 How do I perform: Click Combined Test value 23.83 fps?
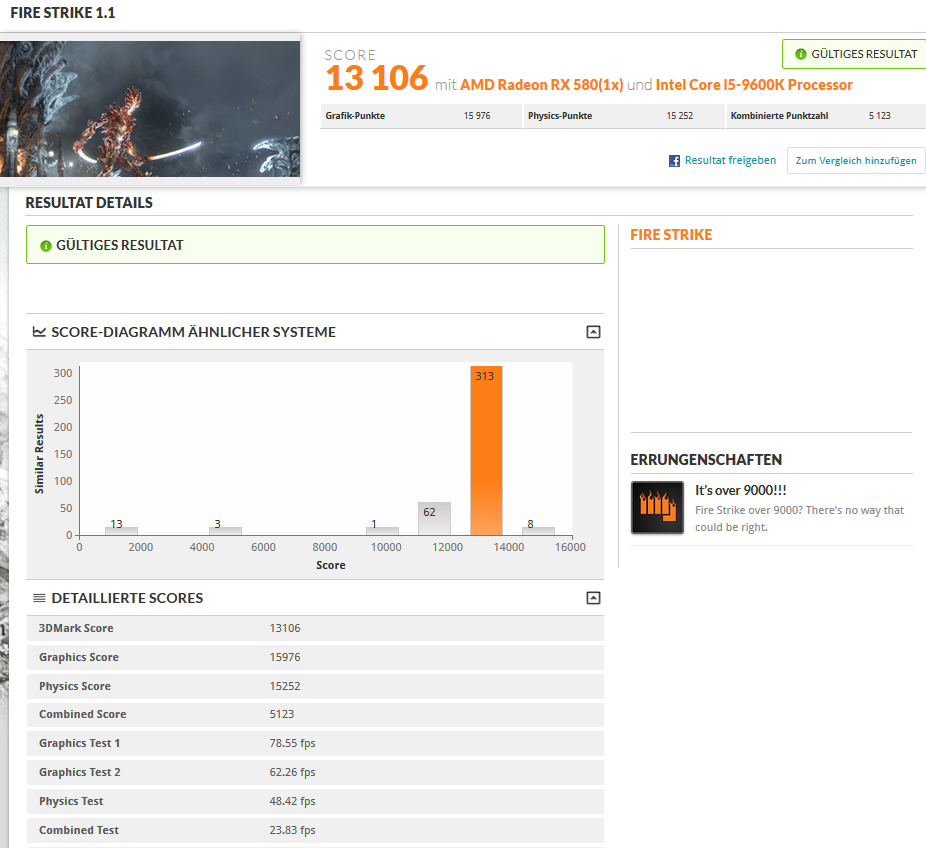292,830
